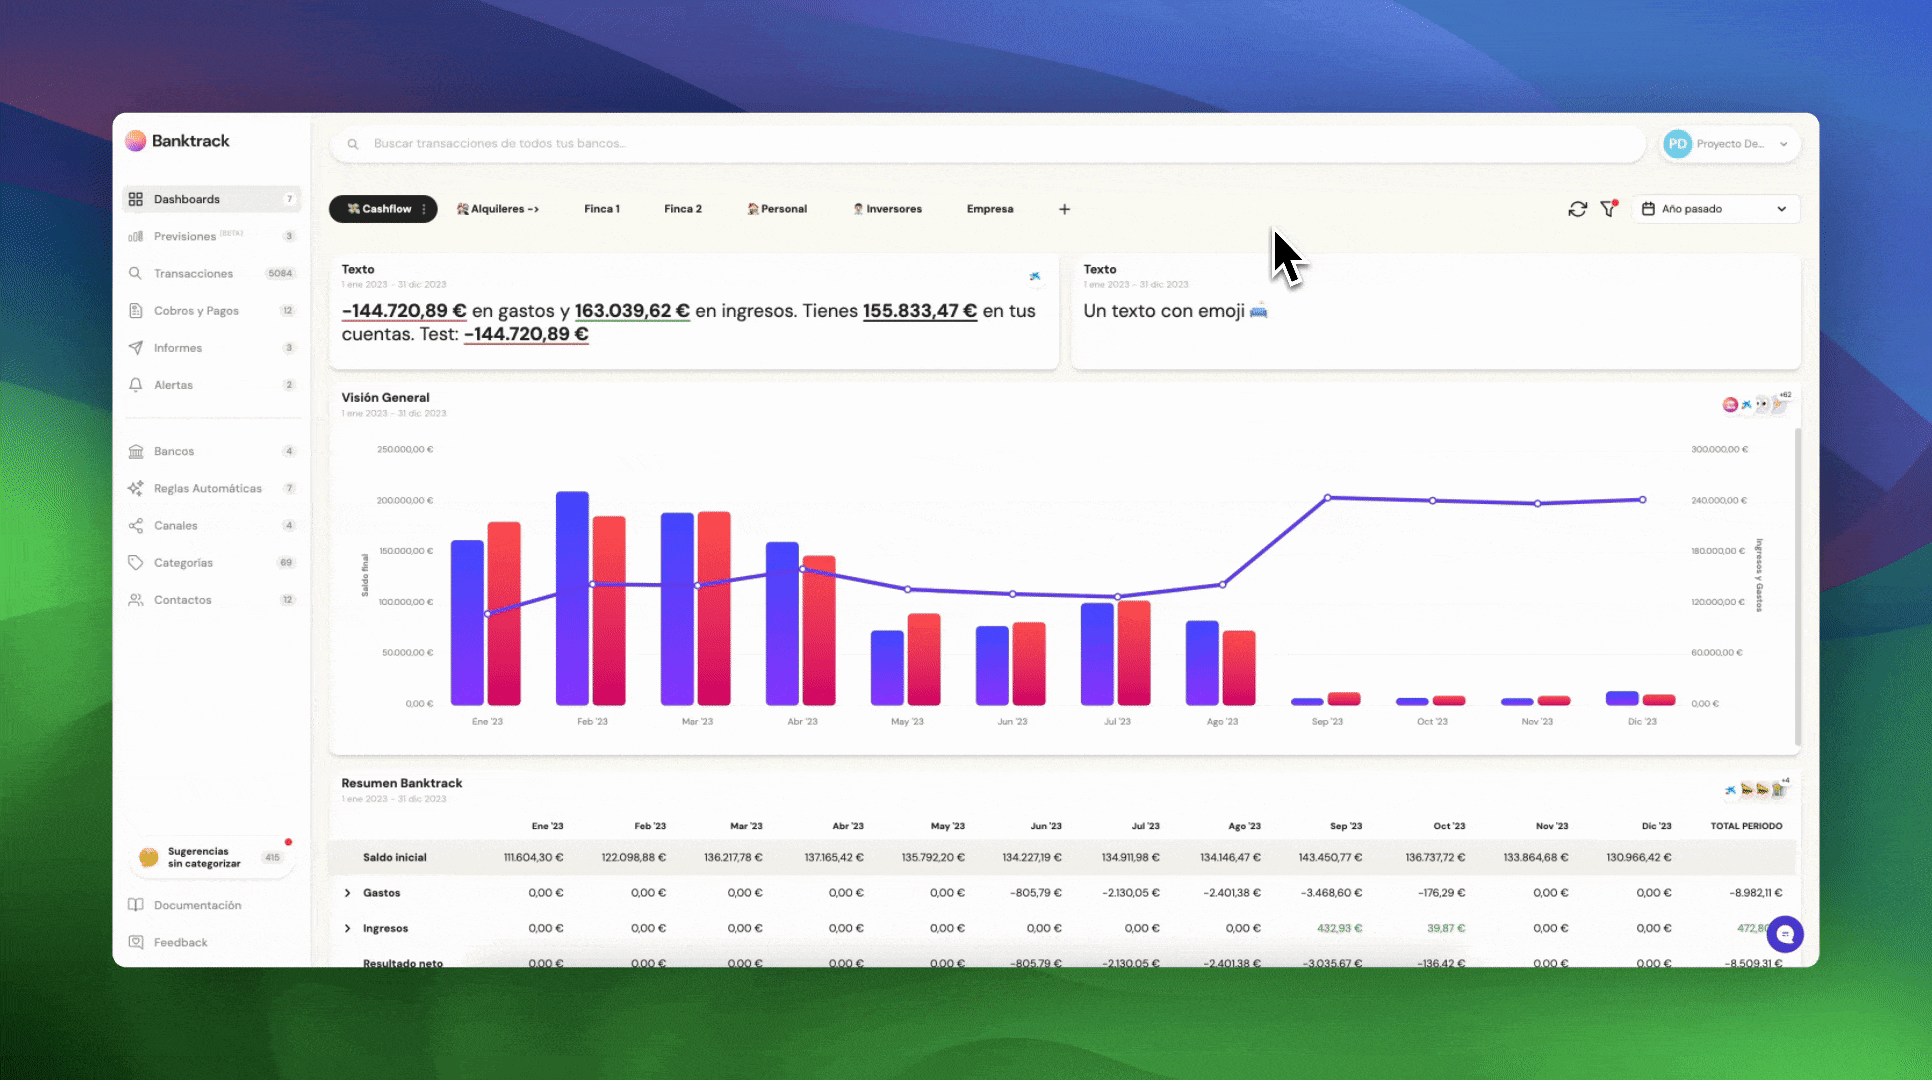
Task: Open the filter funnel icon
Action: (x=1608, y=209)
